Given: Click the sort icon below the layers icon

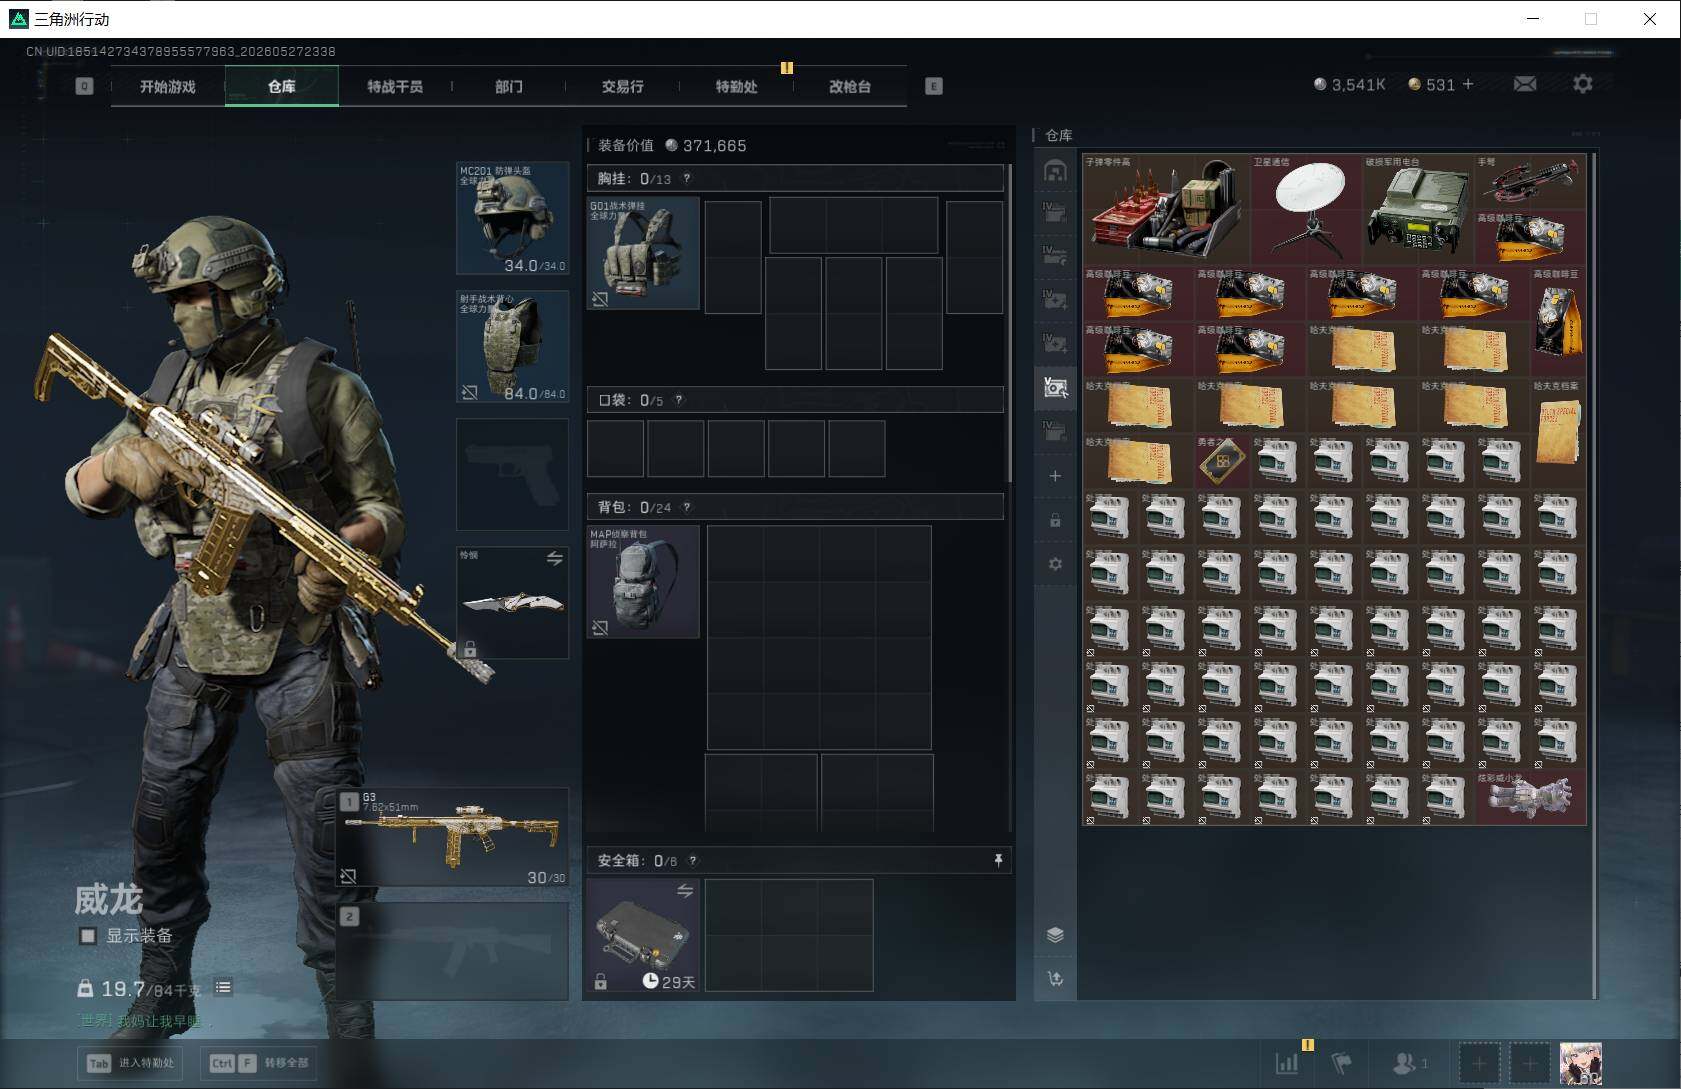Looking at the screenshot, I should click(1055, 979).
